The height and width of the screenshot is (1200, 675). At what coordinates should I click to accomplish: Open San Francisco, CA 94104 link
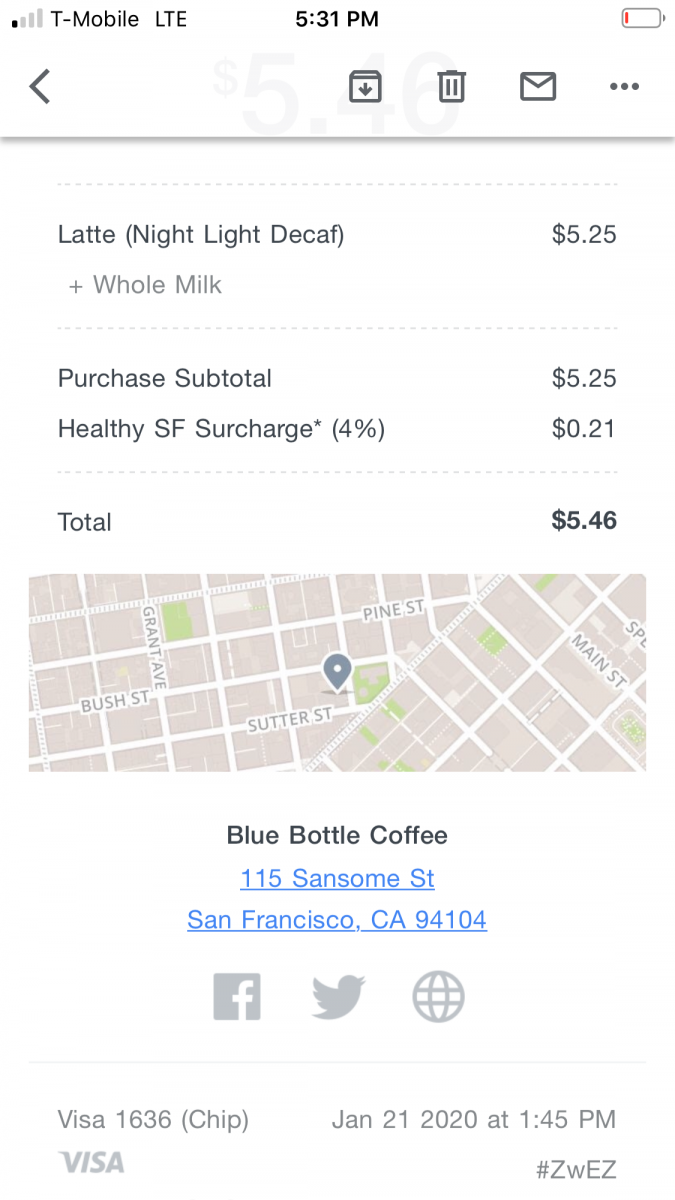tap(337, 920)
